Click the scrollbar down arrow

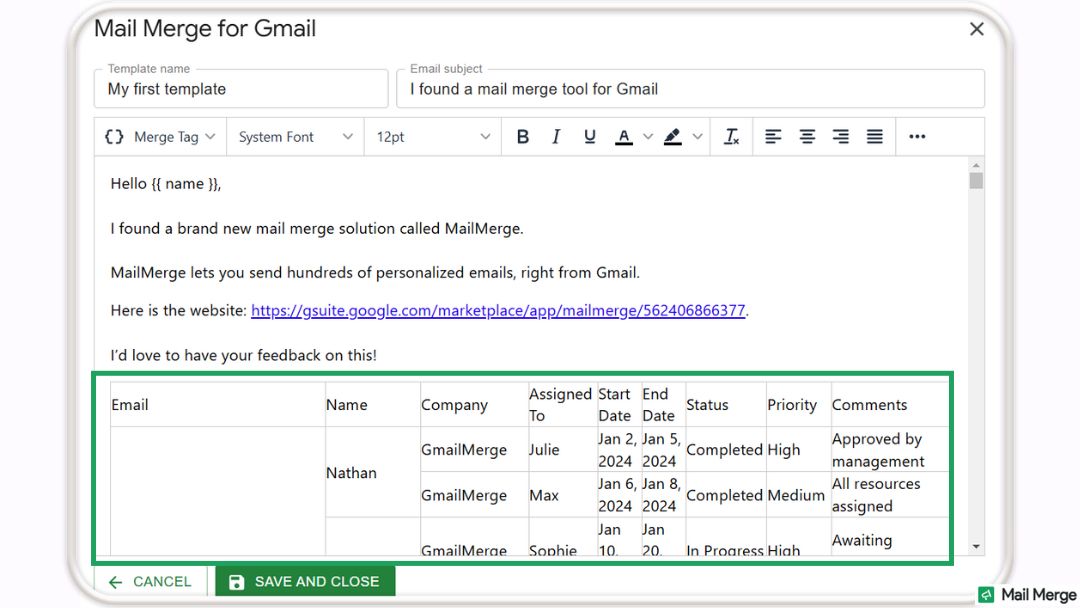coord(976,547)
